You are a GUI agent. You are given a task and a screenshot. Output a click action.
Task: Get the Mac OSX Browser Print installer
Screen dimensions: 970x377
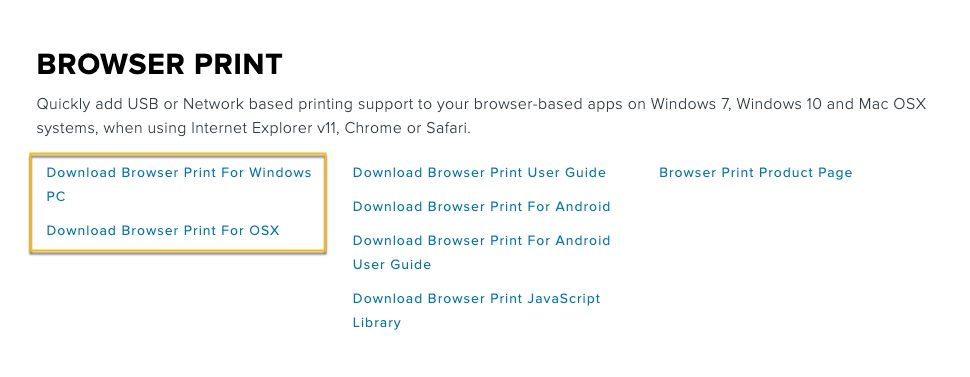pyautogui.click(x=163, y=231)
